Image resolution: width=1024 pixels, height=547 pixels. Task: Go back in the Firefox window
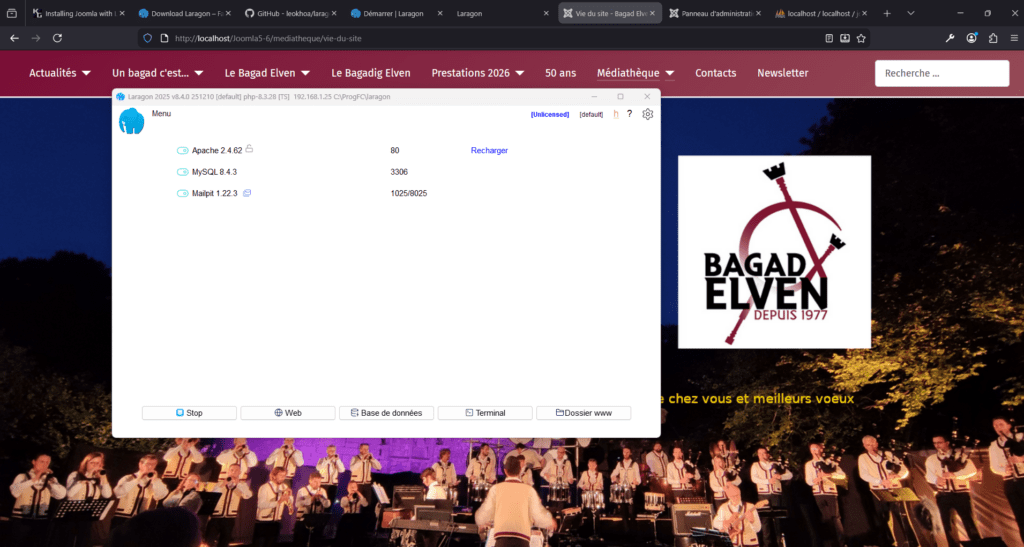[14, 39]
